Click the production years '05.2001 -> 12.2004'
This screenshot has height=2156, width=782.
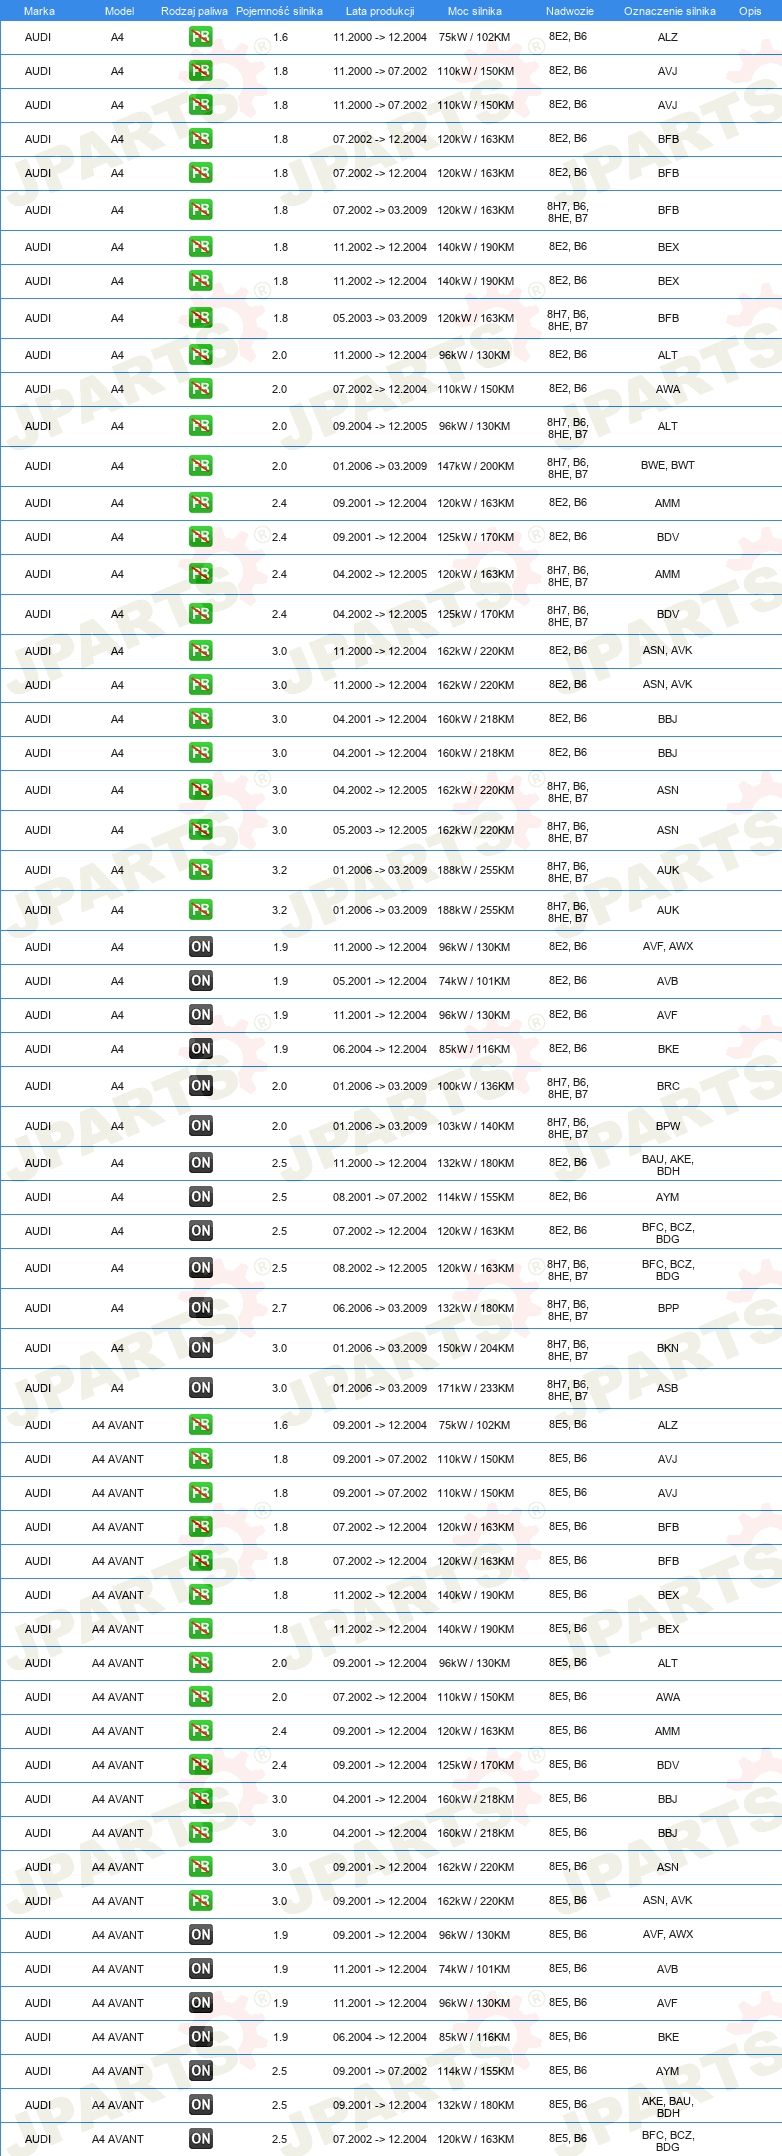380,981
